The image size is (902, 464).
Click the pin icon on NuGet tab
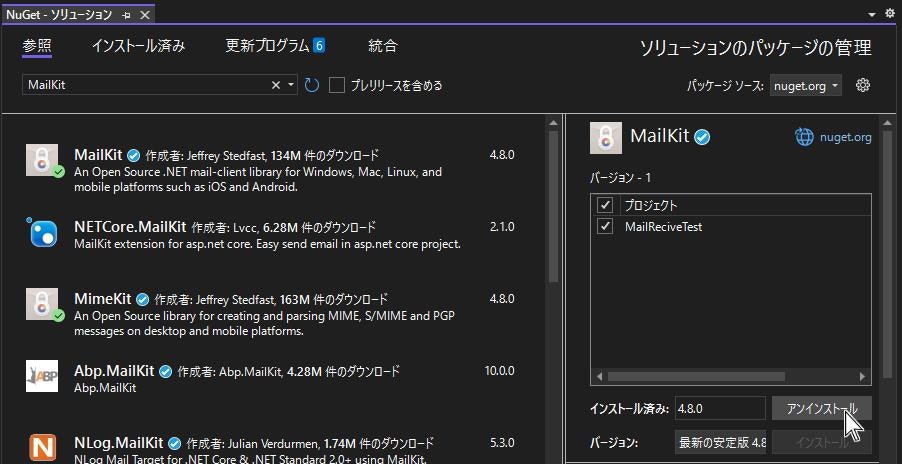[127, 16]
